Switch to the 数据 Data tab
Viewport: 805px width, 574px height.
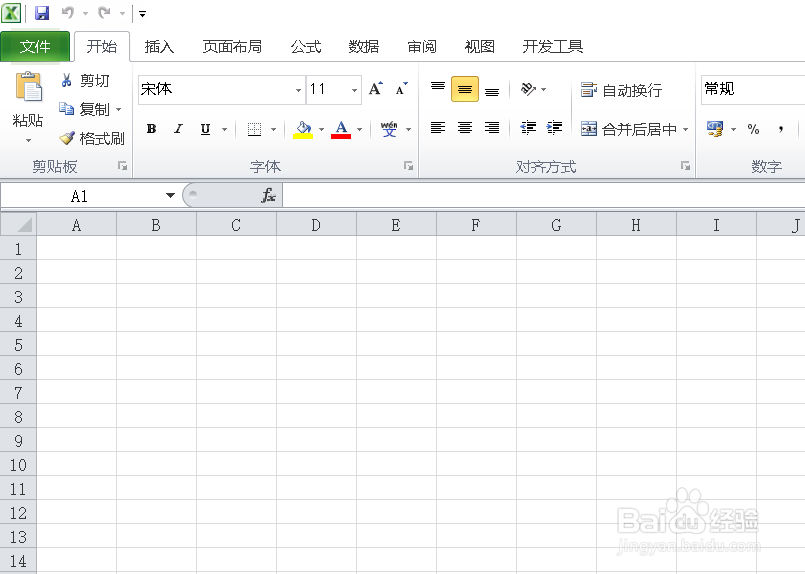[363, 47]
